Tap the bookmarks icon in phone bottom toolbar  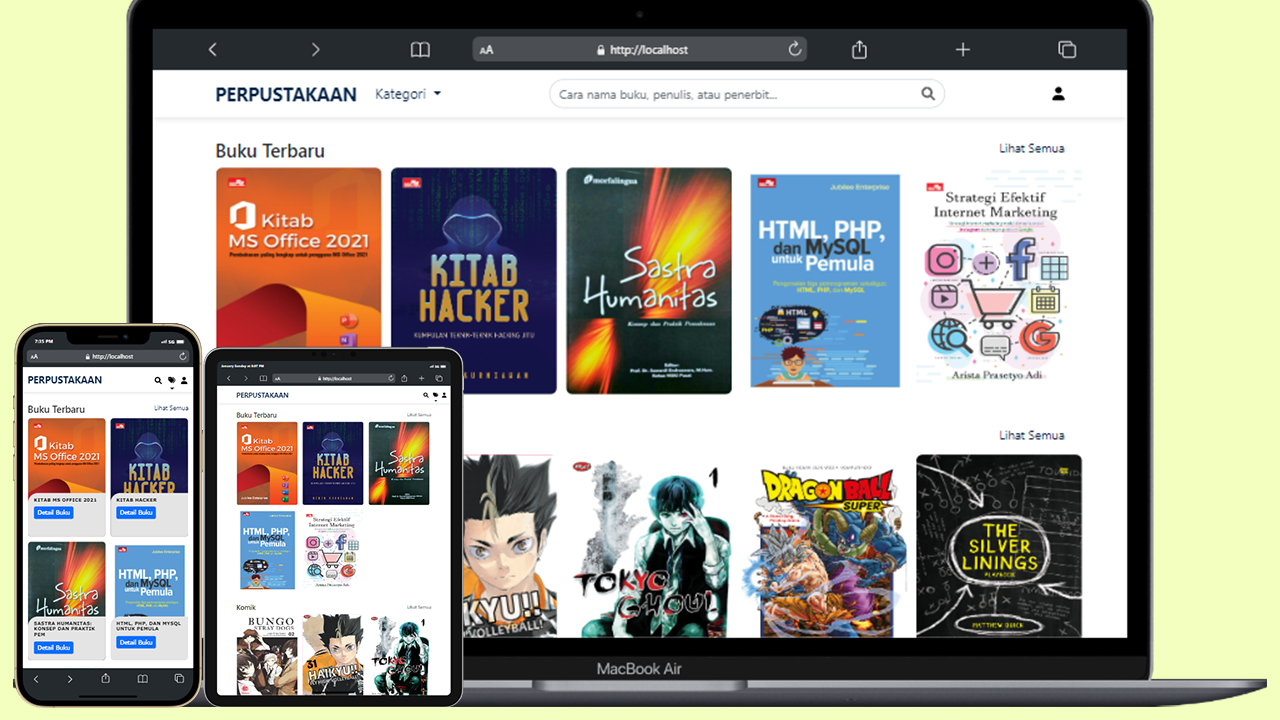(x=143, y=679)
